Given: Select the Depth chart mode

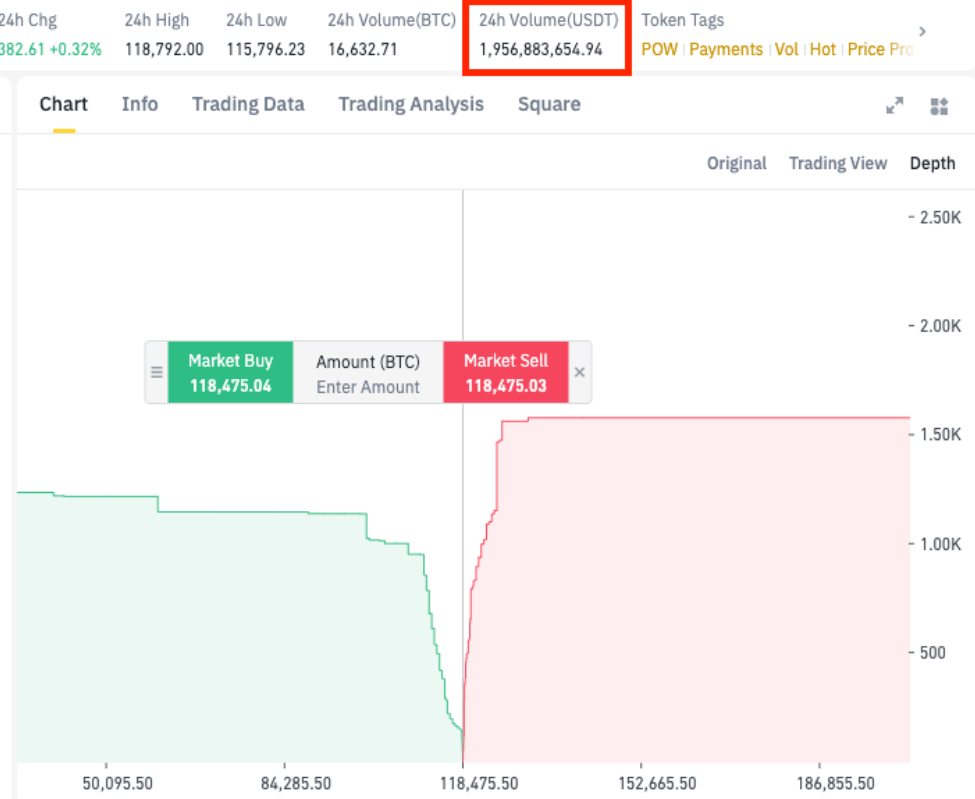Looking at the screenshot, I should (x=932, y=163).
